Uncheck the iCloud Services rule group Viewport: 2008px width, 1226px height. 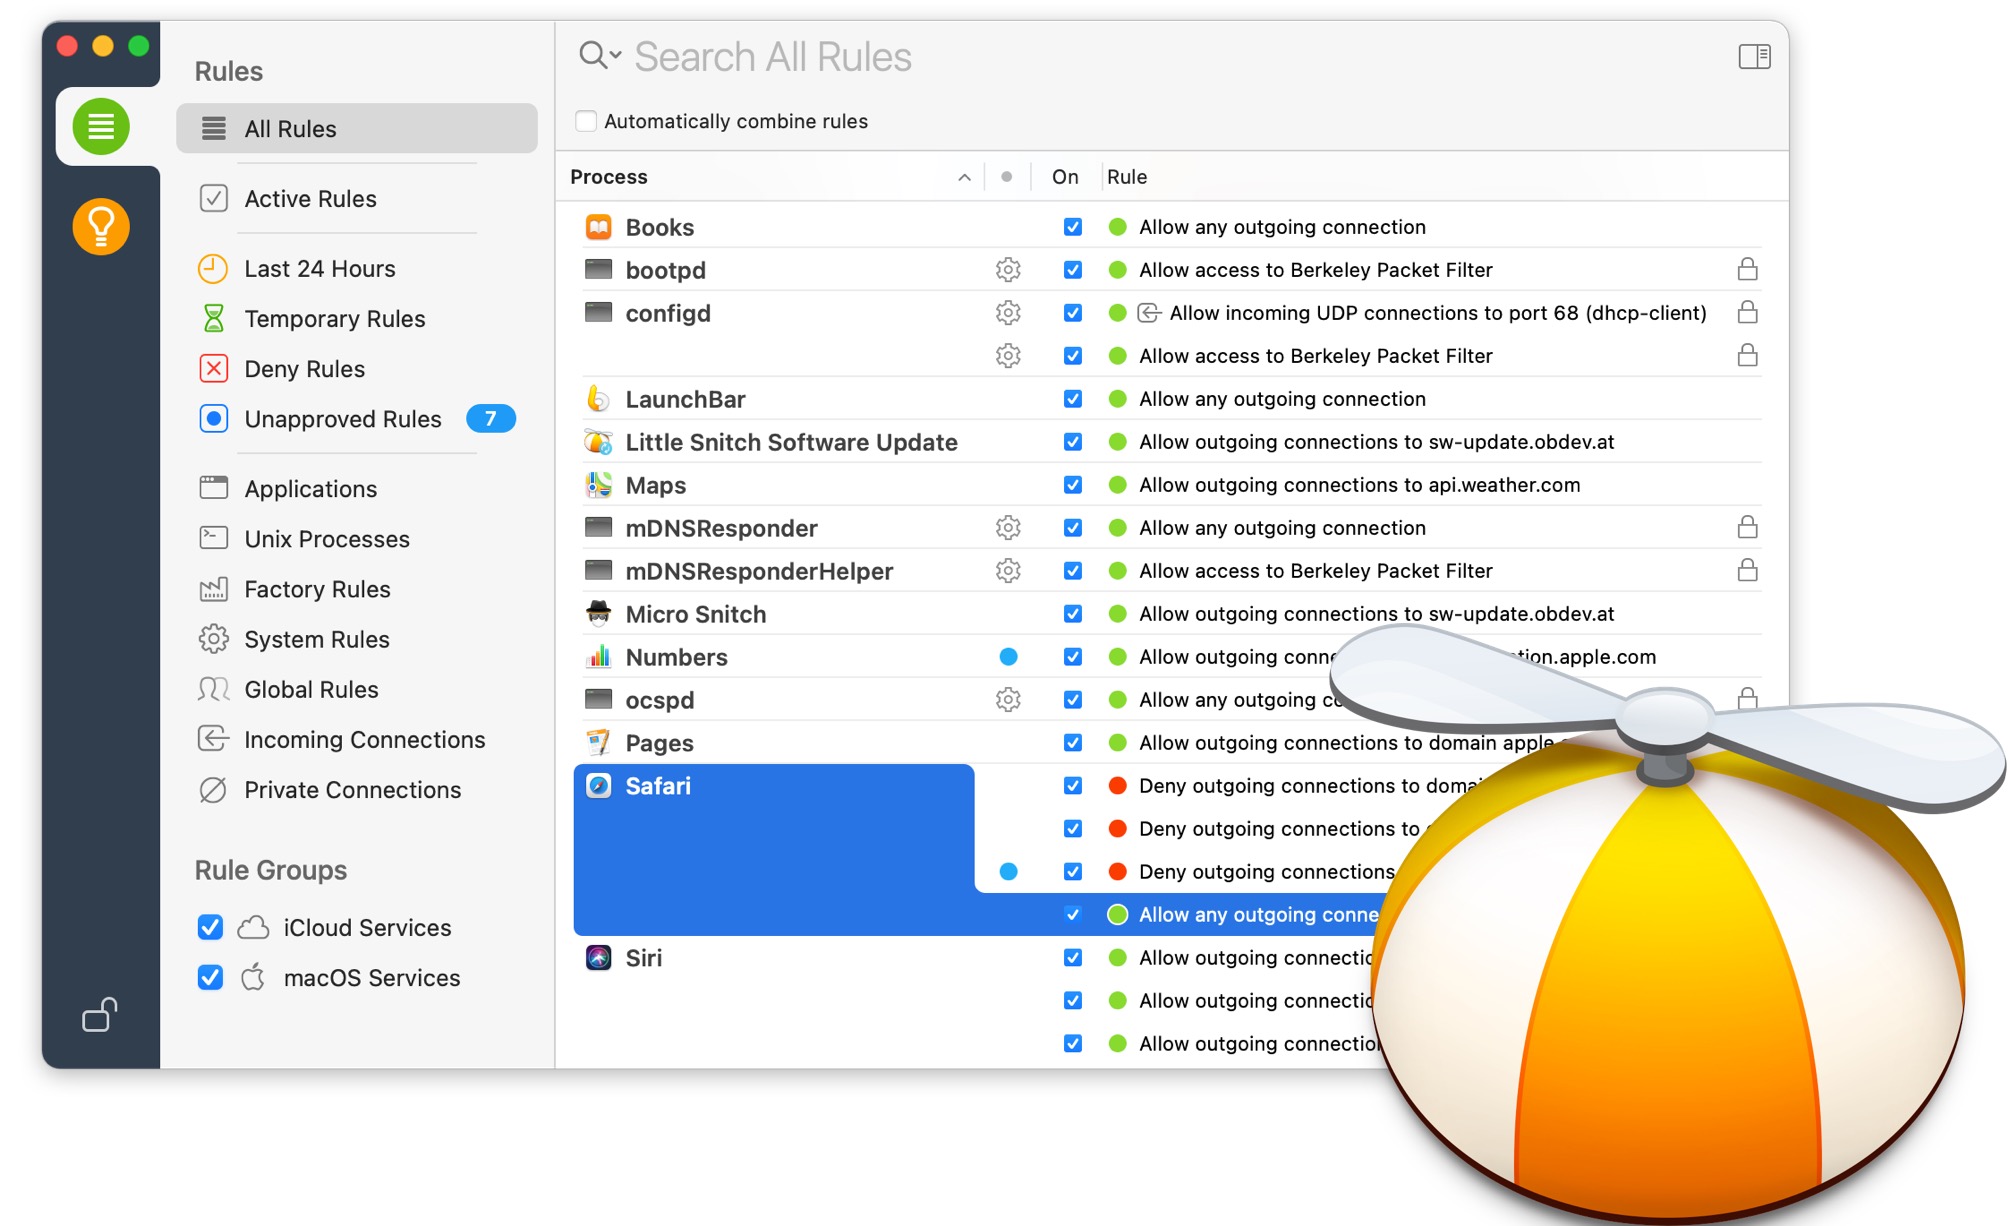coord(210,928)
